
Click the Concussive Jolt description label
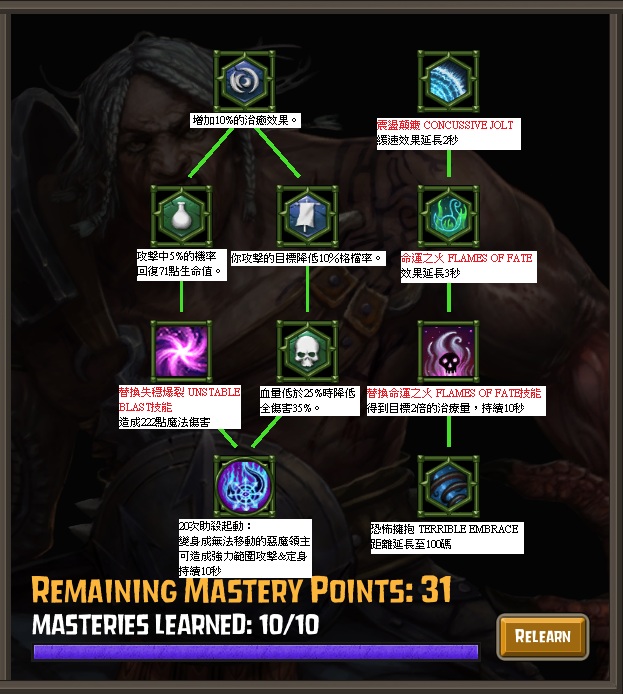tap(449, 134)
